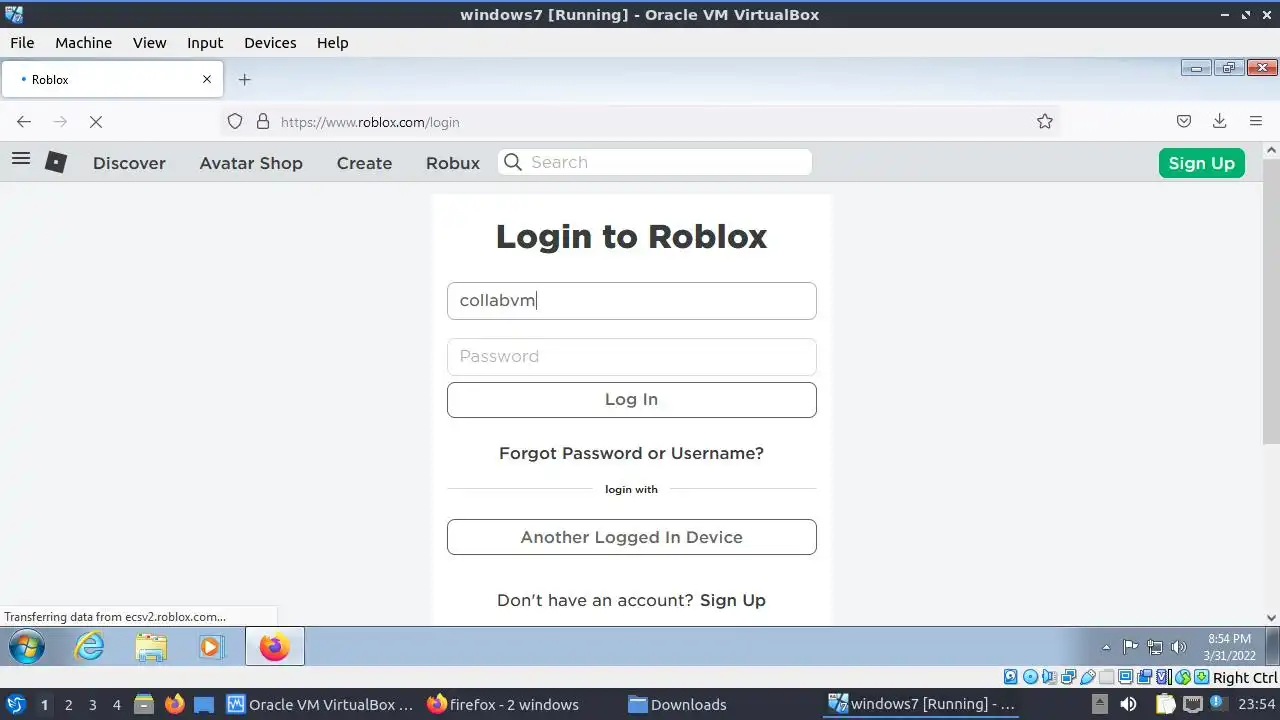Open the VirtualBox Machine menu
1280x720 pixels.
[83, 43]
